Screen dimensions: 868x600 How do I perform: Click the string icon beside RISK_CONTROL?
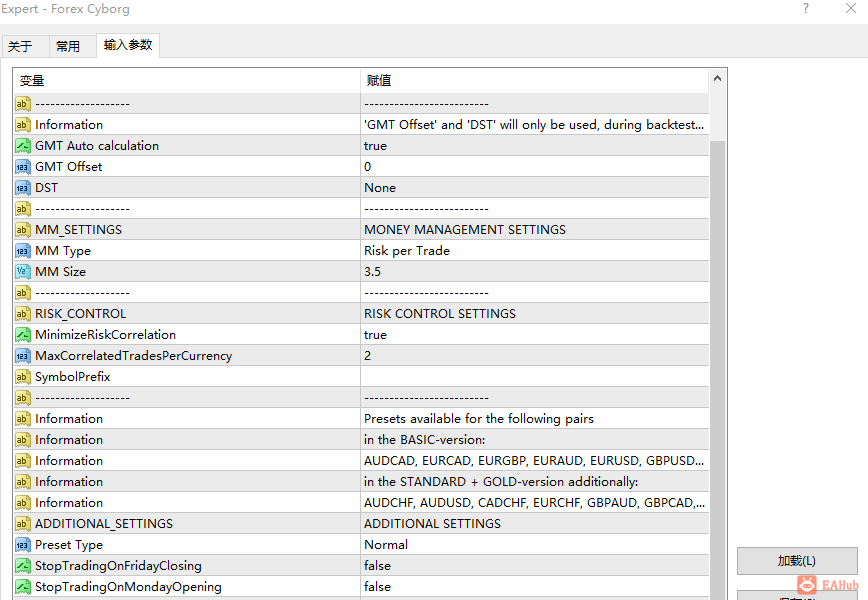(x=23, y=314)
